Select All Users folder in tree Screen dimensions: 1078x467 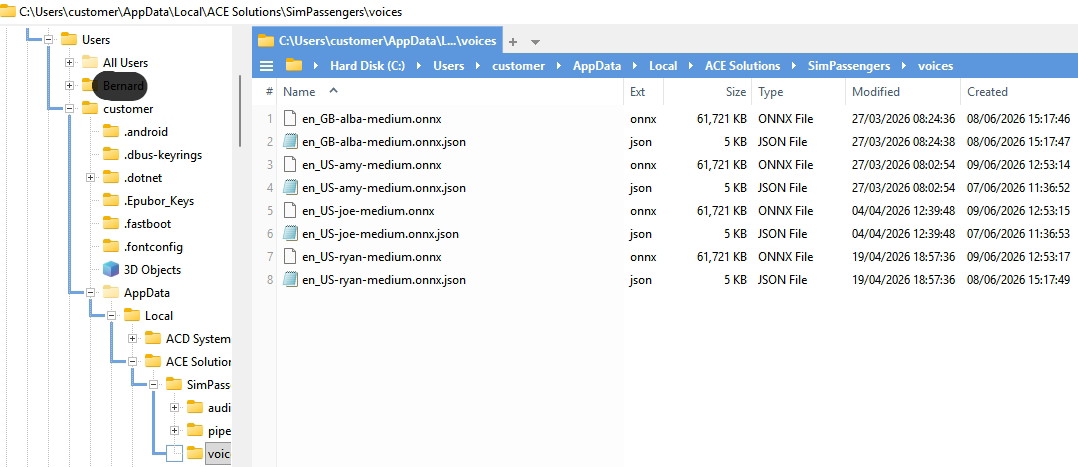point(125,63)
